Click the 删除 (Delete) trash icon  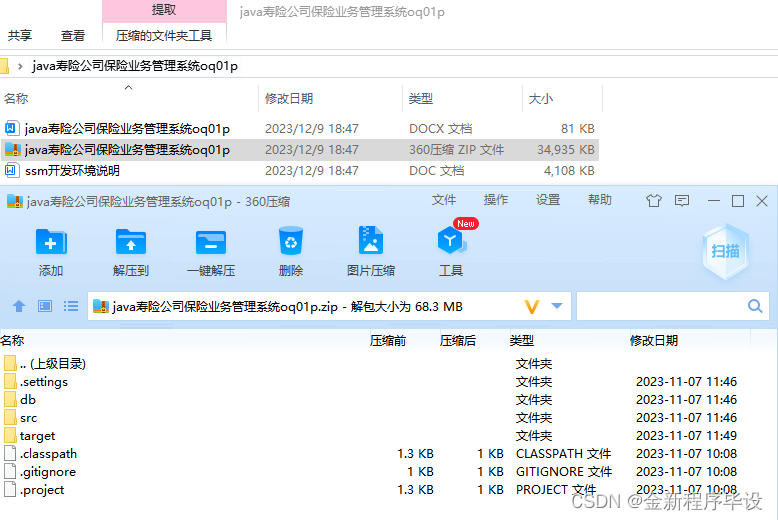291,242
